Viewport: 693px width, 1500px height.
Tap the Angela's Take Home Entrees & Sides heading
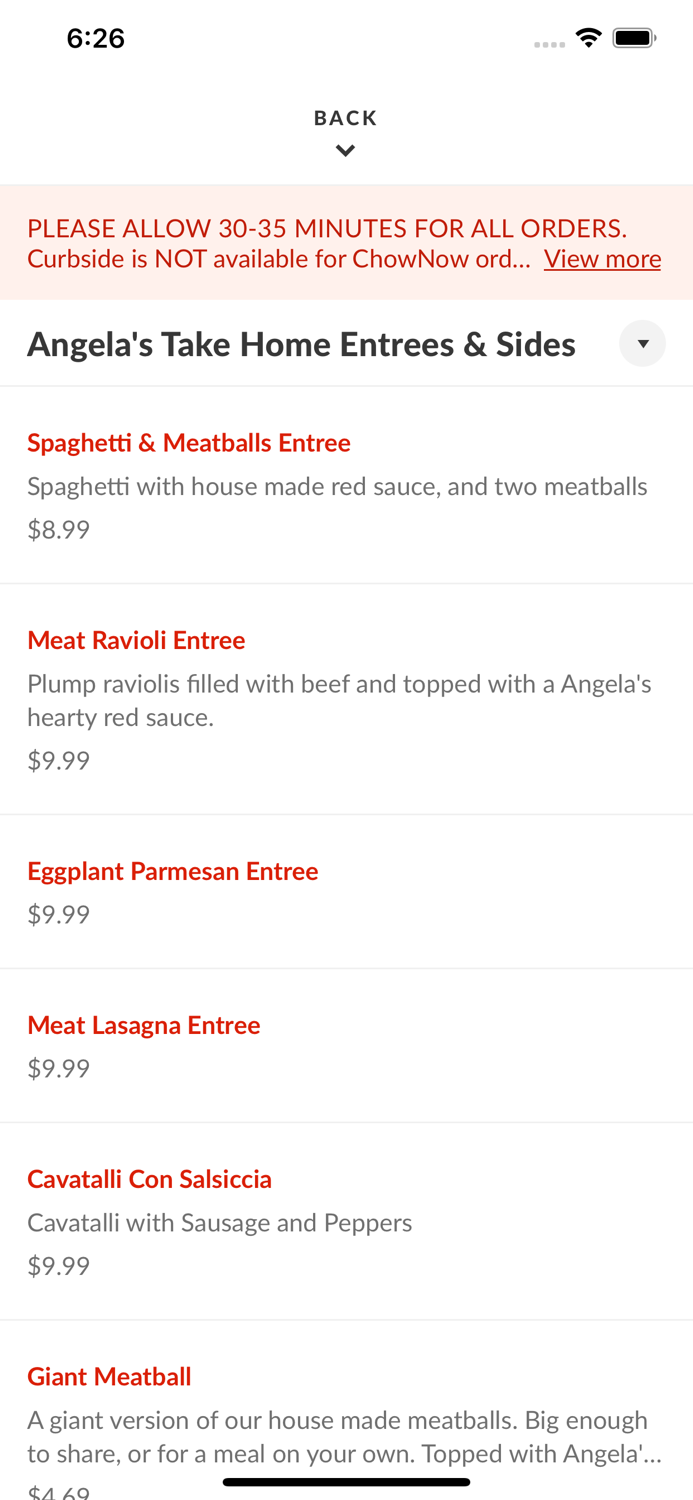301,344
